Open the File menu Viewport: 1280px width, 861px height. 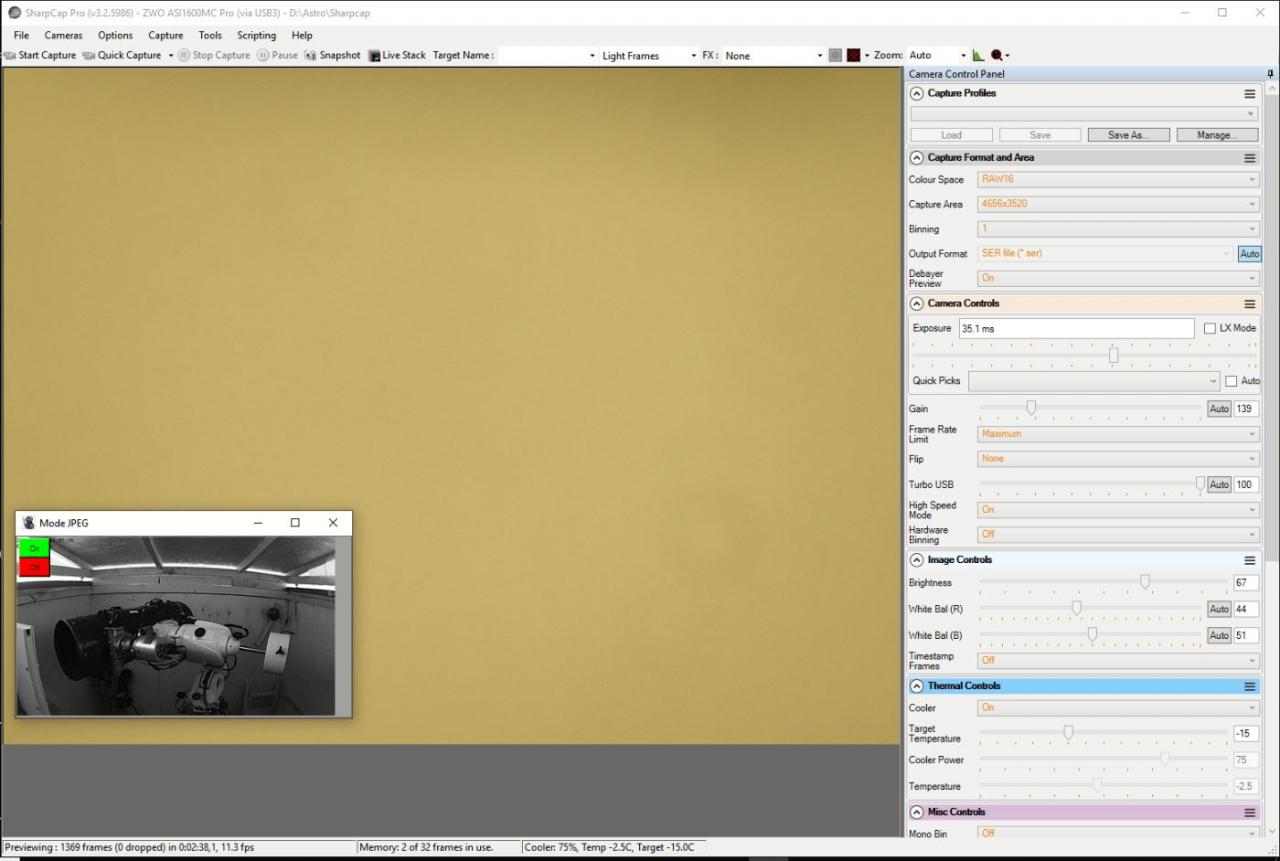[21, 35]
